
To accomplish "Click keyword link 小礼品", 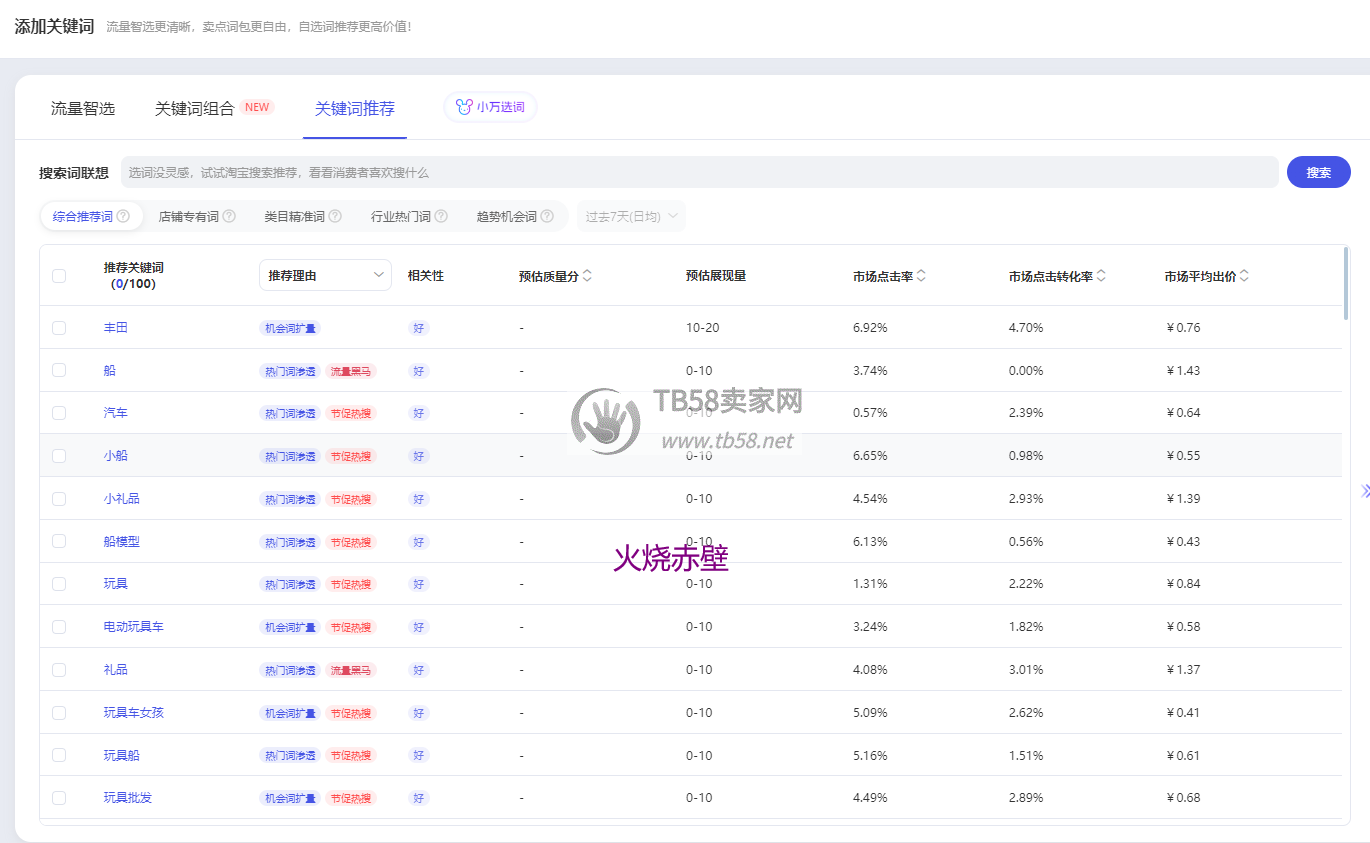I will click(122, 499).
